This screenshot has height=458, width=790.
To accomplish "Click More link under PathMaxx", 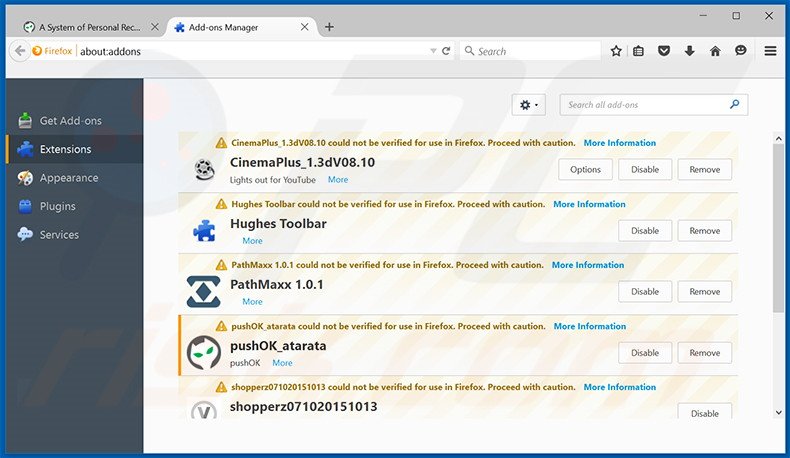I will [x=252, y=302].
